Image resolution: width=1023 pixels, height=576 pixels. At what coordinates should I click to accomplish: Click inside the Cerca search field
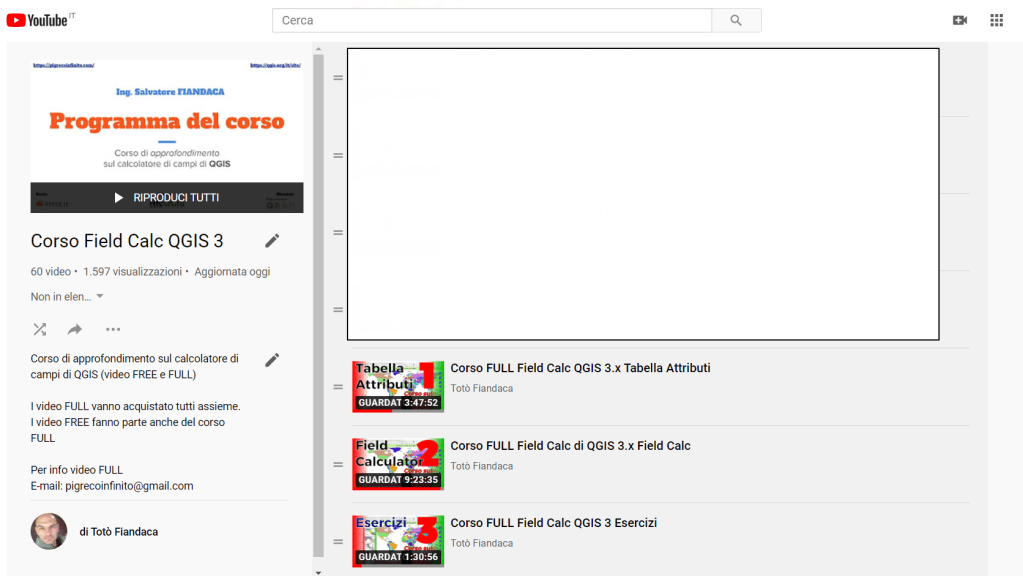click(x=491, y=20)
